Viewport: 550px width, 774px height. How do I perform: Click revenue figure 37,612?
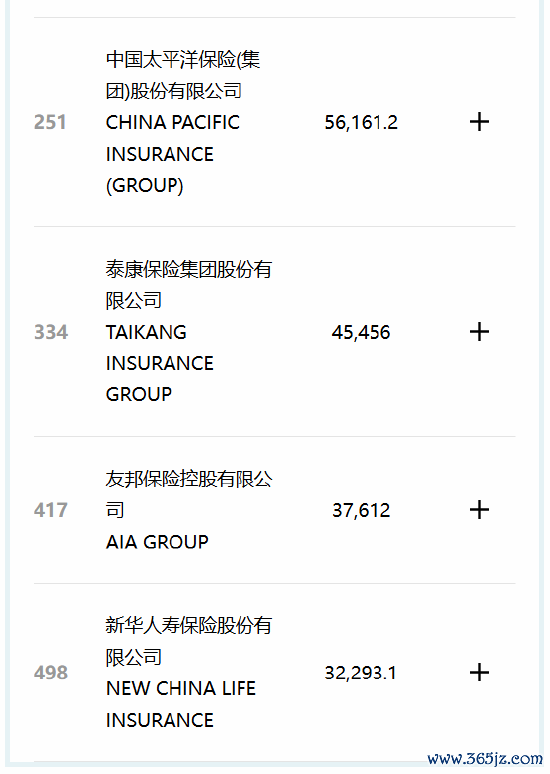tap(361, 510)
